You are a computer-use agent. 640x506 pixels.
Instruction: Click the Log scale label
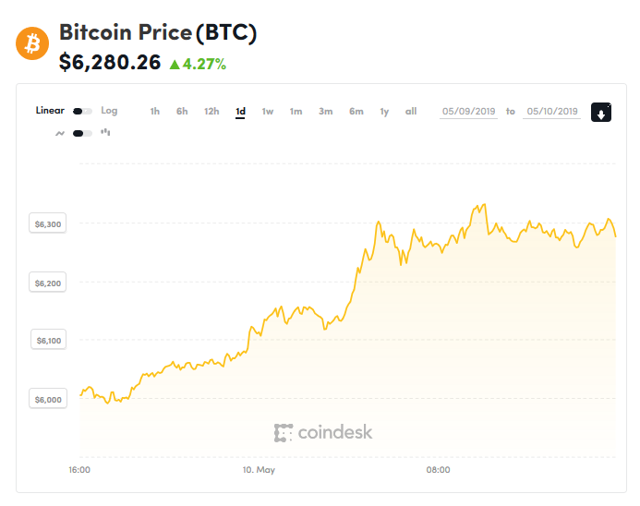pyautogui.click(x=109, y=110)
